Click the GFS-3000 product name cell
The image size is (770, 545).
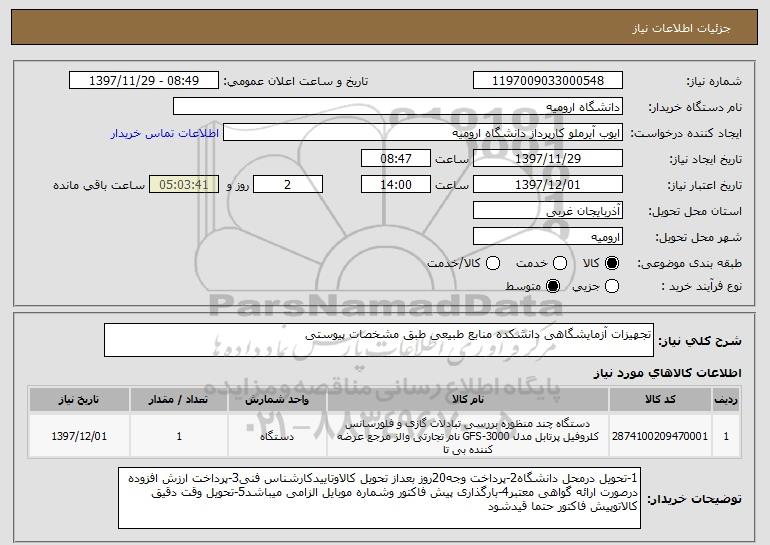[x=468, y=436]
